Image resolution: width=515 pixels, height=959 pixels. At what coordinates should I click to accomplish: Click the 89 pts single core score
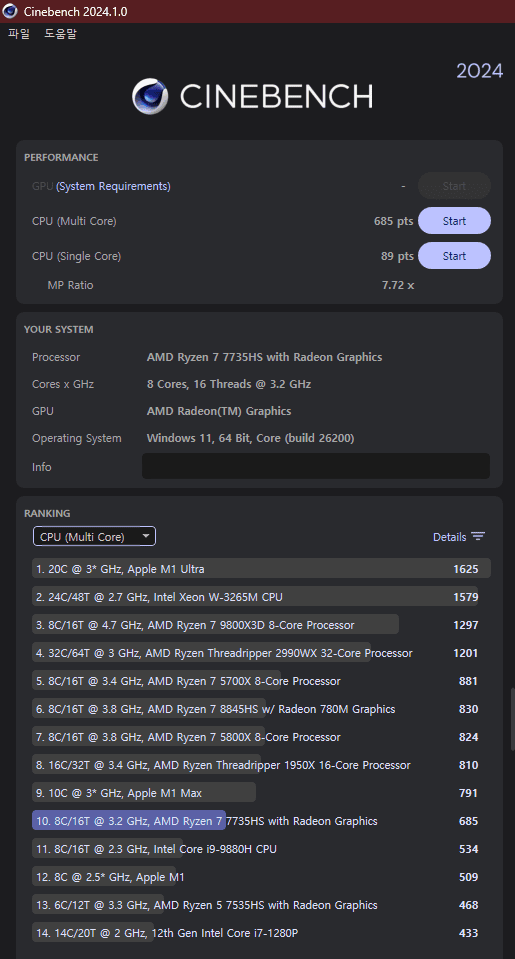[397, 256]
